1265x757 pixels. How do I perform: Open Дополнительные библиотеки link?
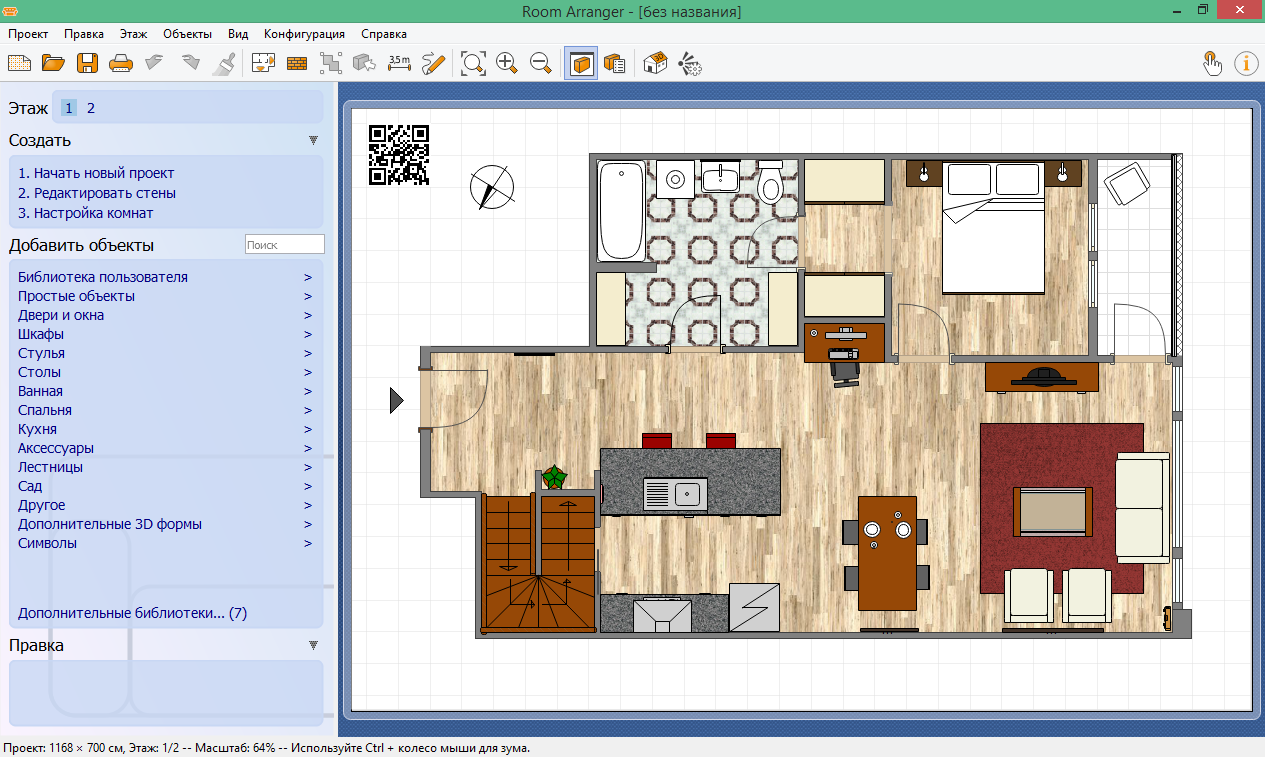pyautogui.click(x=132, y=613)
